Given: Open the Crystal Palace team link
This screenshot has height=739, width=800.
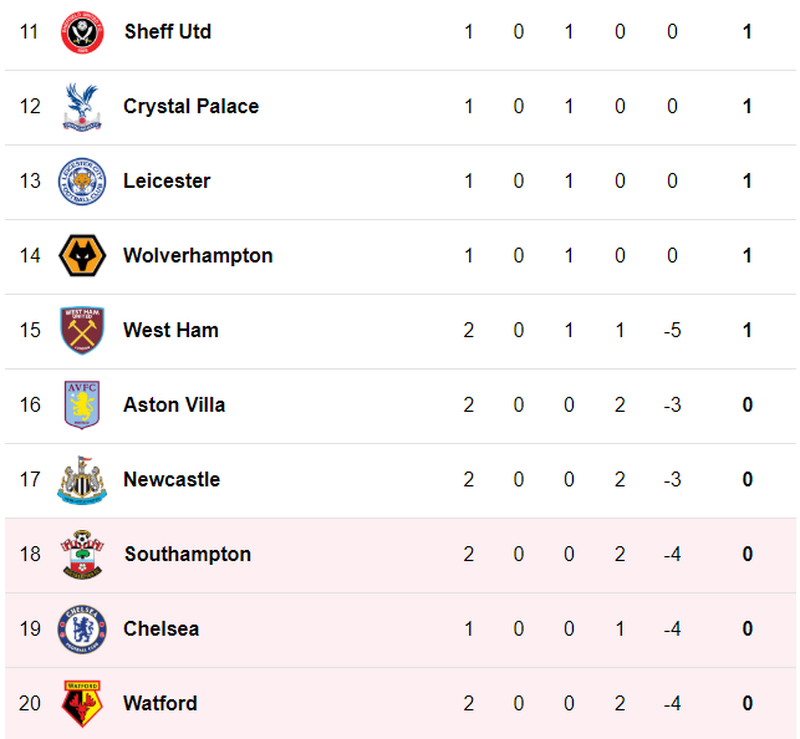Looking at the screenshot, I should [191, 107].
